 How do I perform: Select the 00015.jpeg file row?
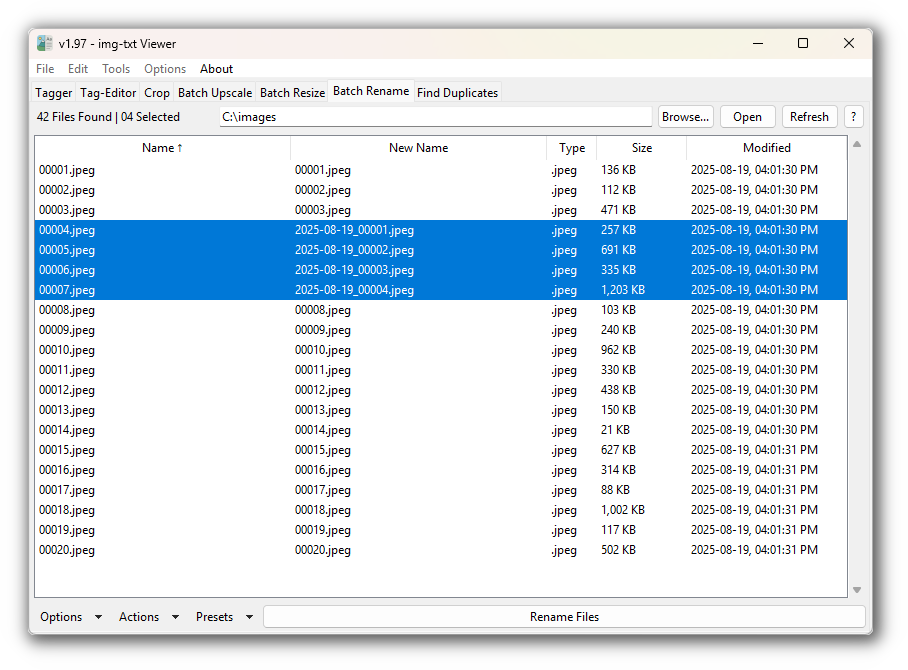click(x=441, y=450)
